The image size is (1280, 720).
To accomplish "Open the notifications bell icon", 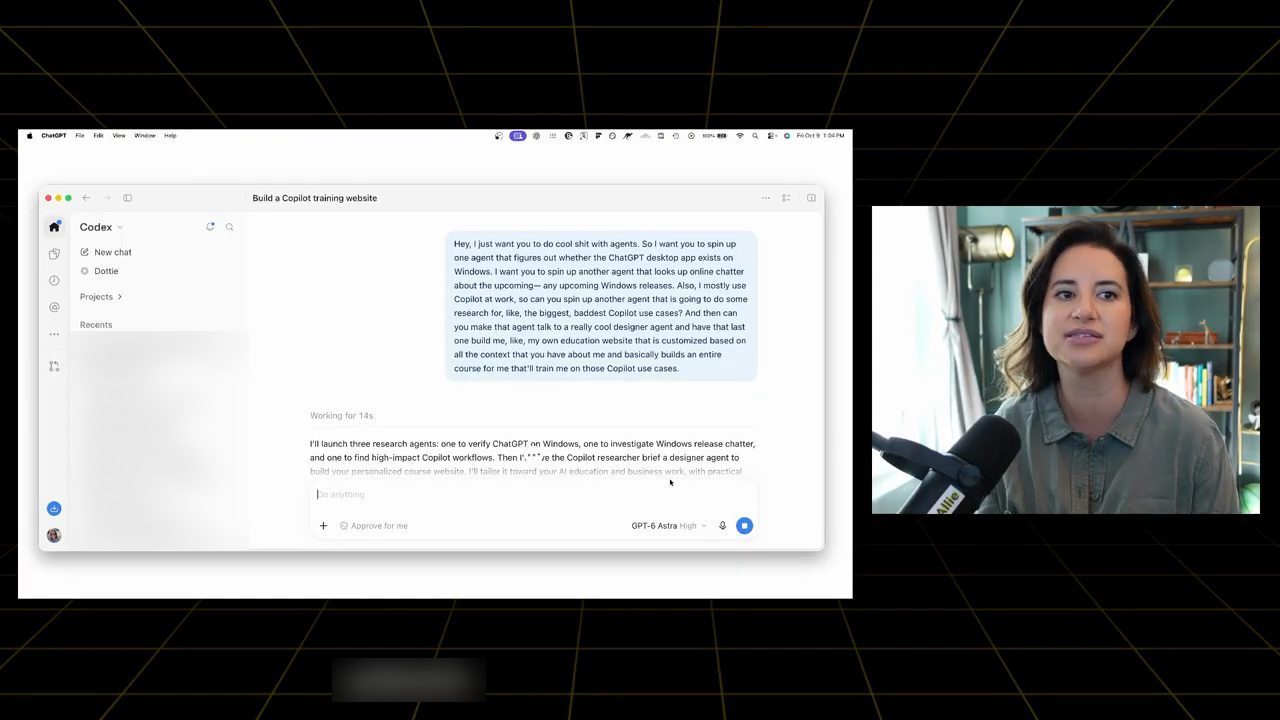I will [x=210, y=227].
